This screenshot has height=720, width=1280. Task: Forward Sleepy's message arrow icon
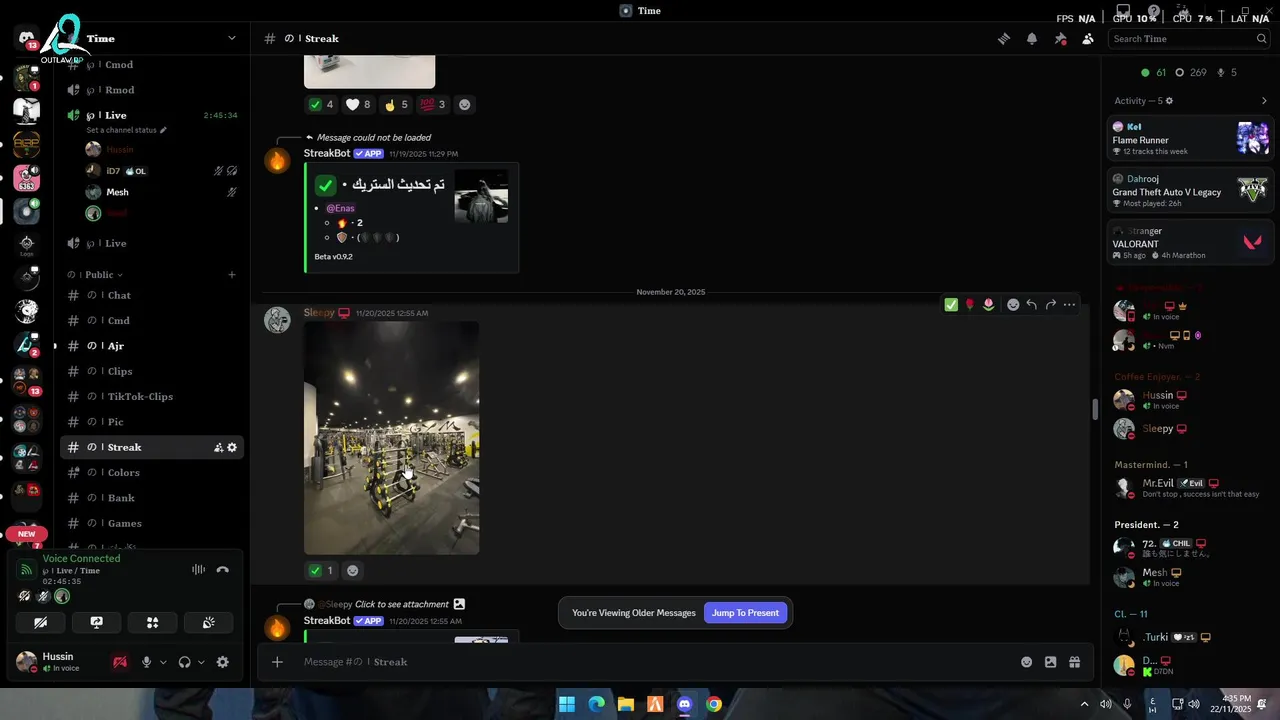tap(1050, 304)
